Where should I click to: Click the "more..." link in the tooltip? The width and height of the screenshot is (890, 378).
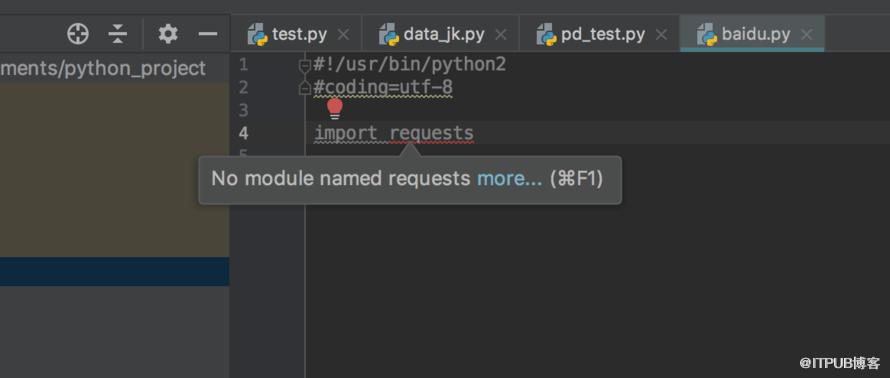(510, 179)
